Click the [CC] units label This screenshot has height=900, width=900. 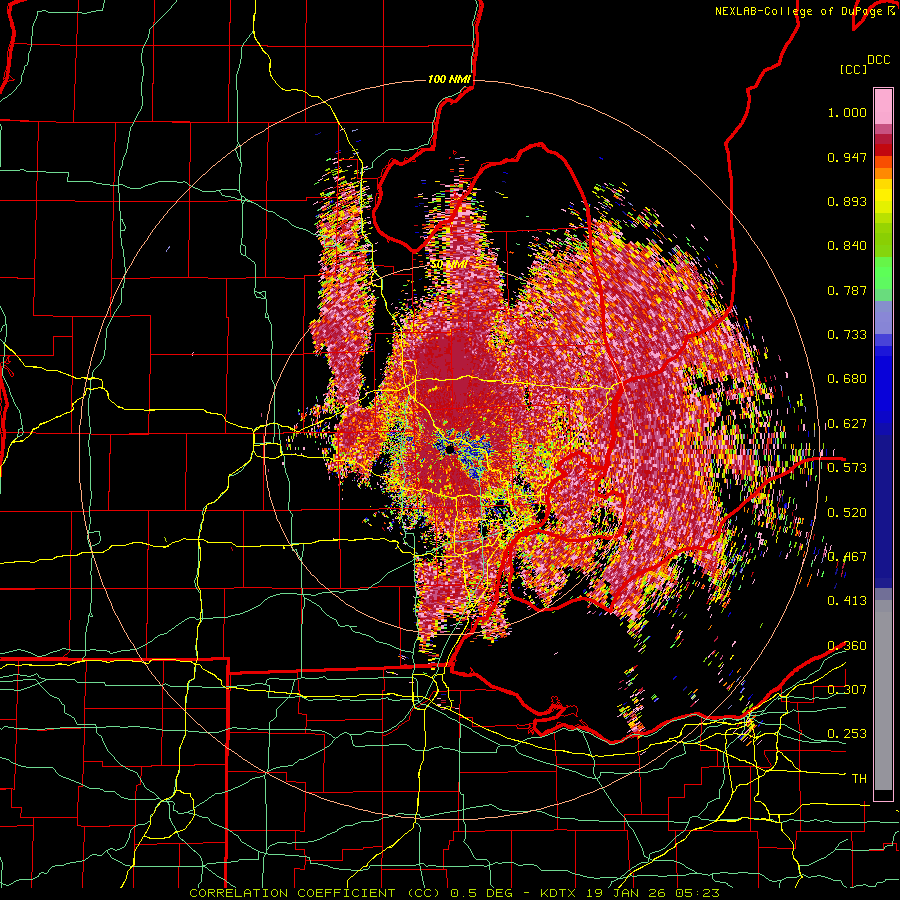pos(854,69)
